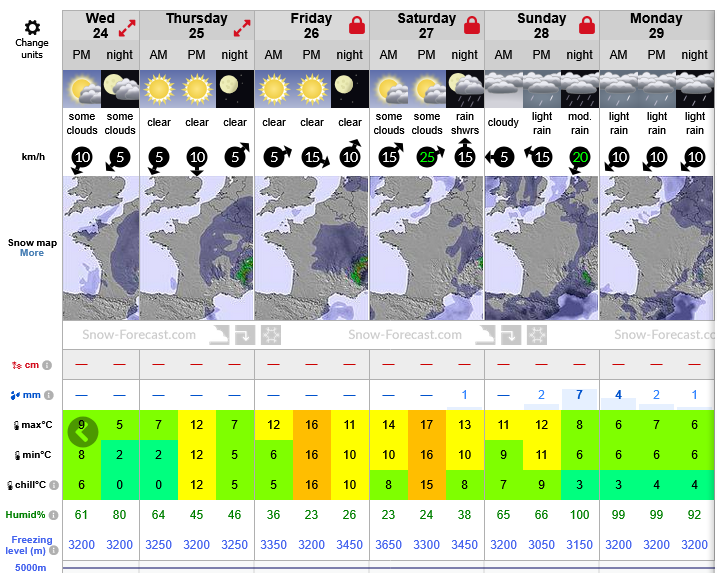
Task: Click Friday PM 15 km/h wind icon
Action: click(314, 157)
